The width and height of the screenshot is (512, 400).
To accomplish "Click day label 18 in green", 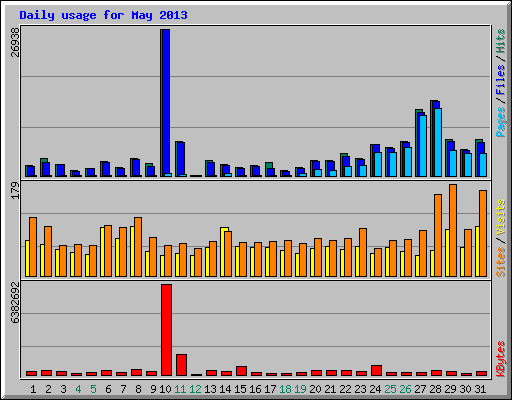I will tap(285, 389).
